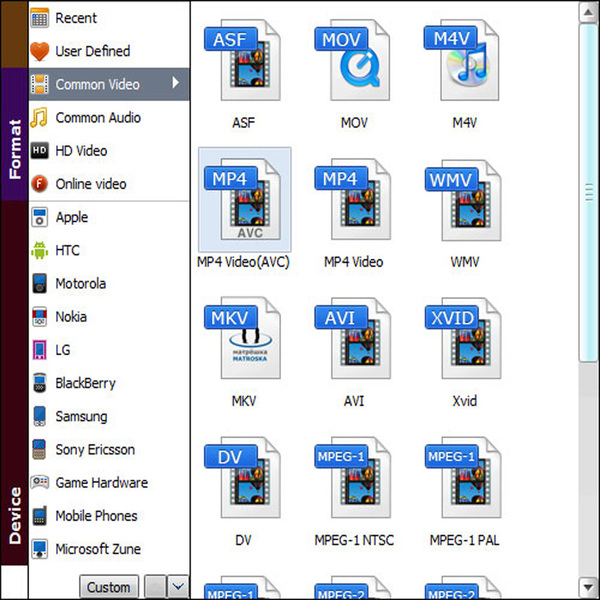Click the HTC Android robot icon
This screenshot has width=600, height=600.
point(39,250)
